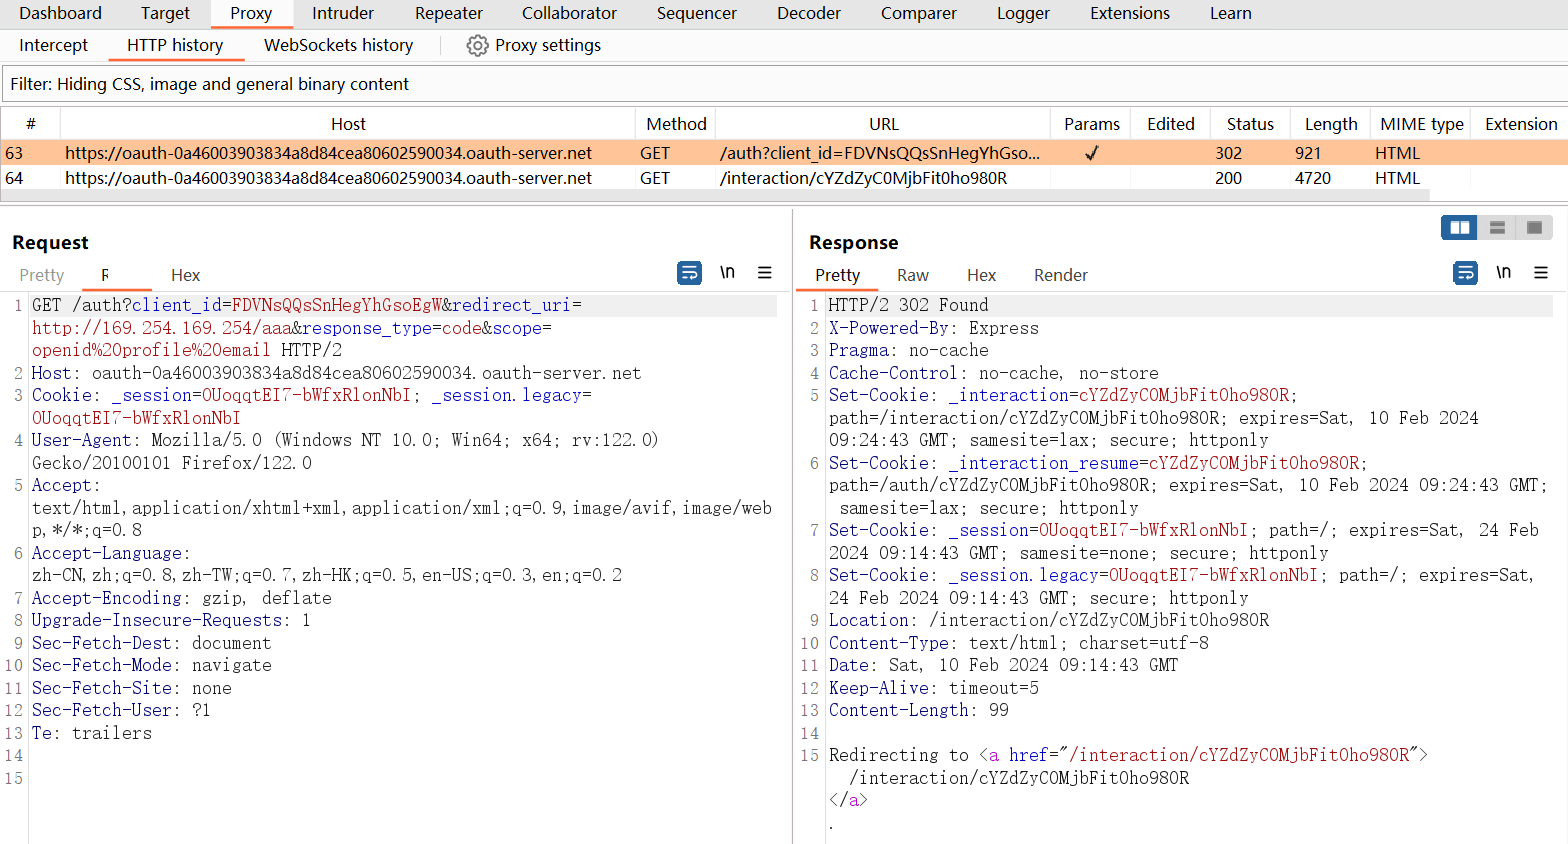The height and width of the screenshot is (844, 1568).
Task: Switch to combined tabbed layout view
Action: coord(1534,228)
